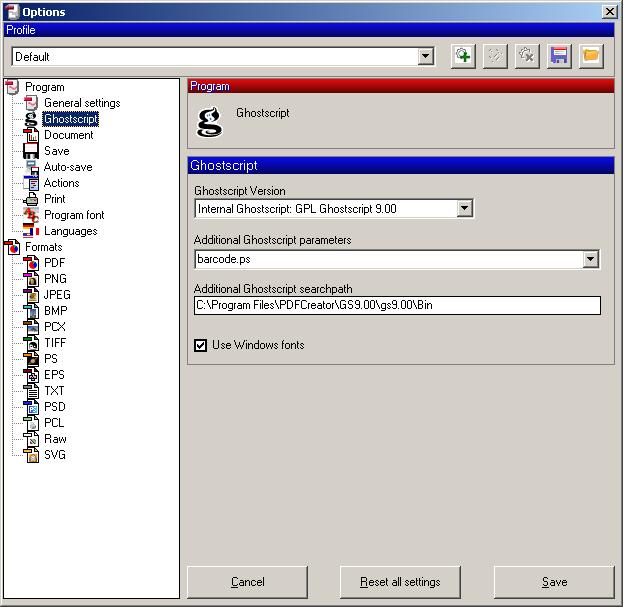Click the Languages flags icon
623x607 pixels.
(x=31, y=231)
